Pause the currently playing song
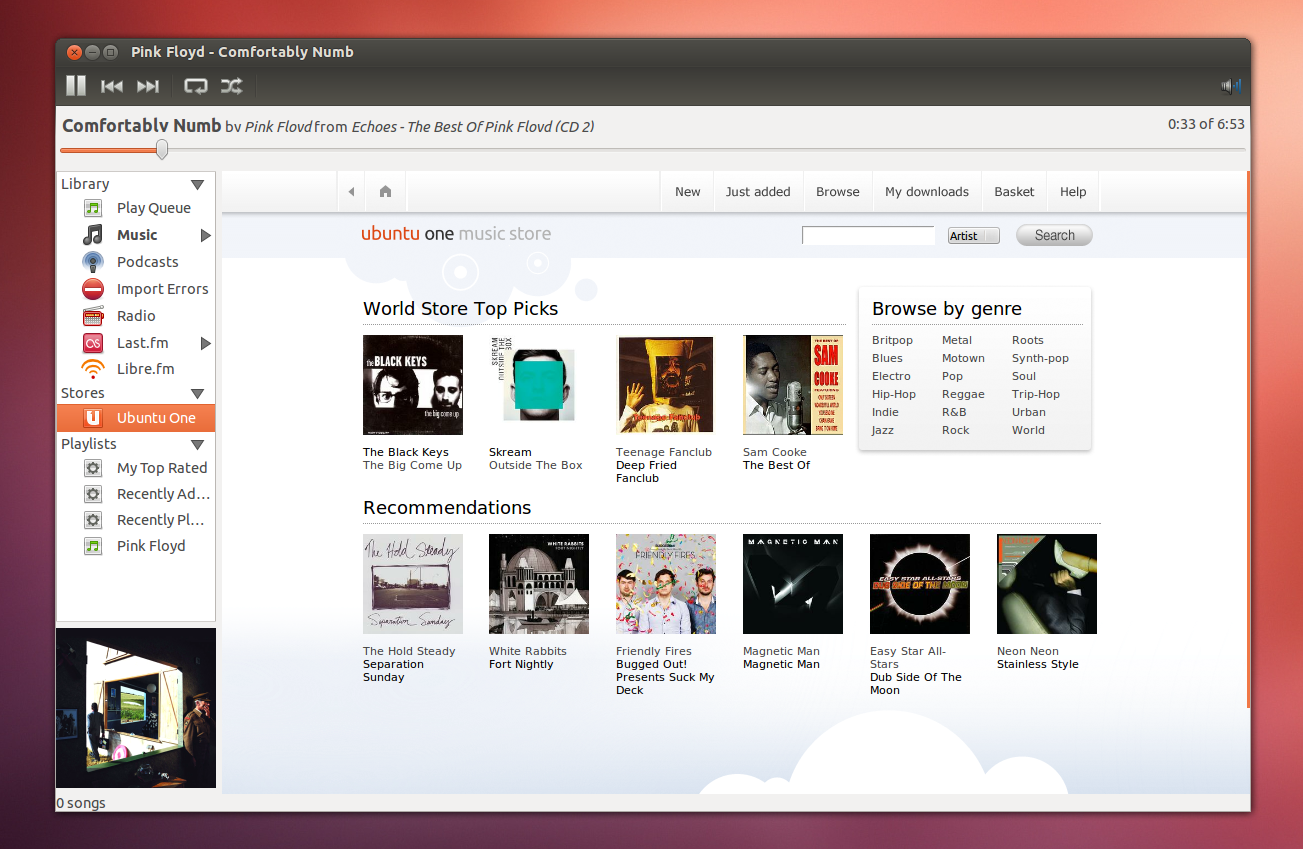The height and width of the screenshot is (849, 1303). click(75, 86)
